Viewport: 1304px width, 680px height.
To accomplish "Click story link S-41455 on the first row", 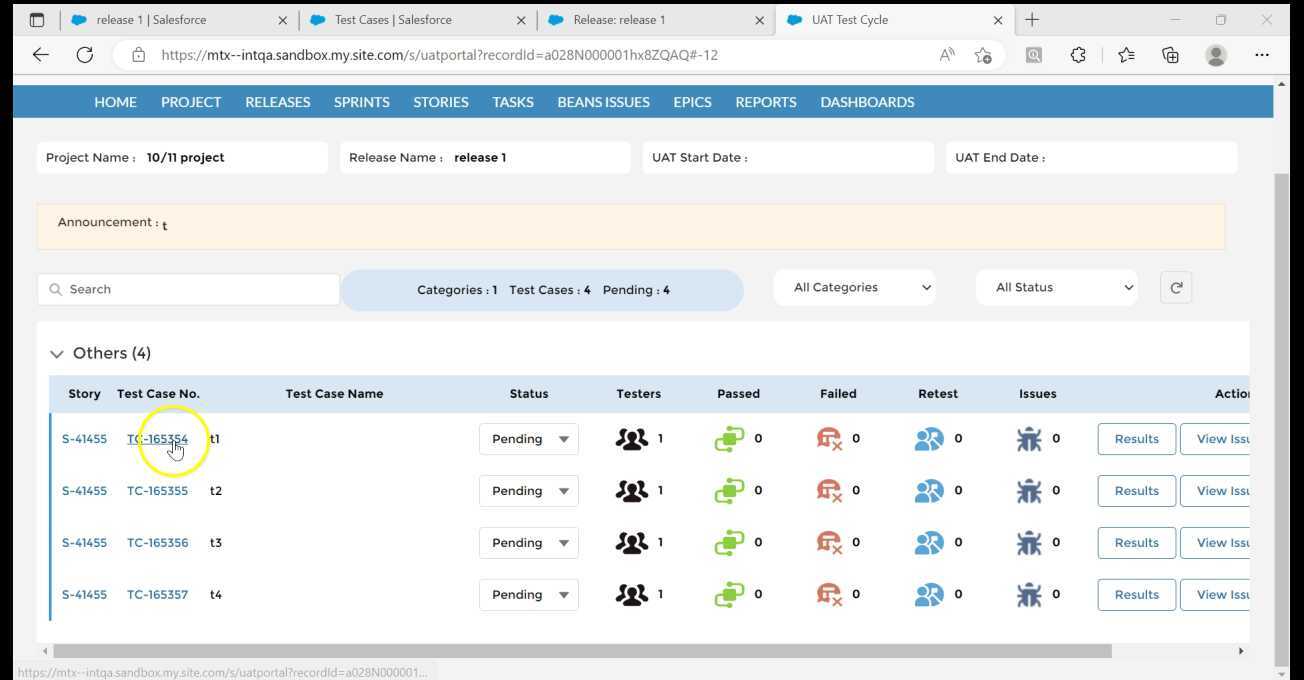I will (84, 438).
